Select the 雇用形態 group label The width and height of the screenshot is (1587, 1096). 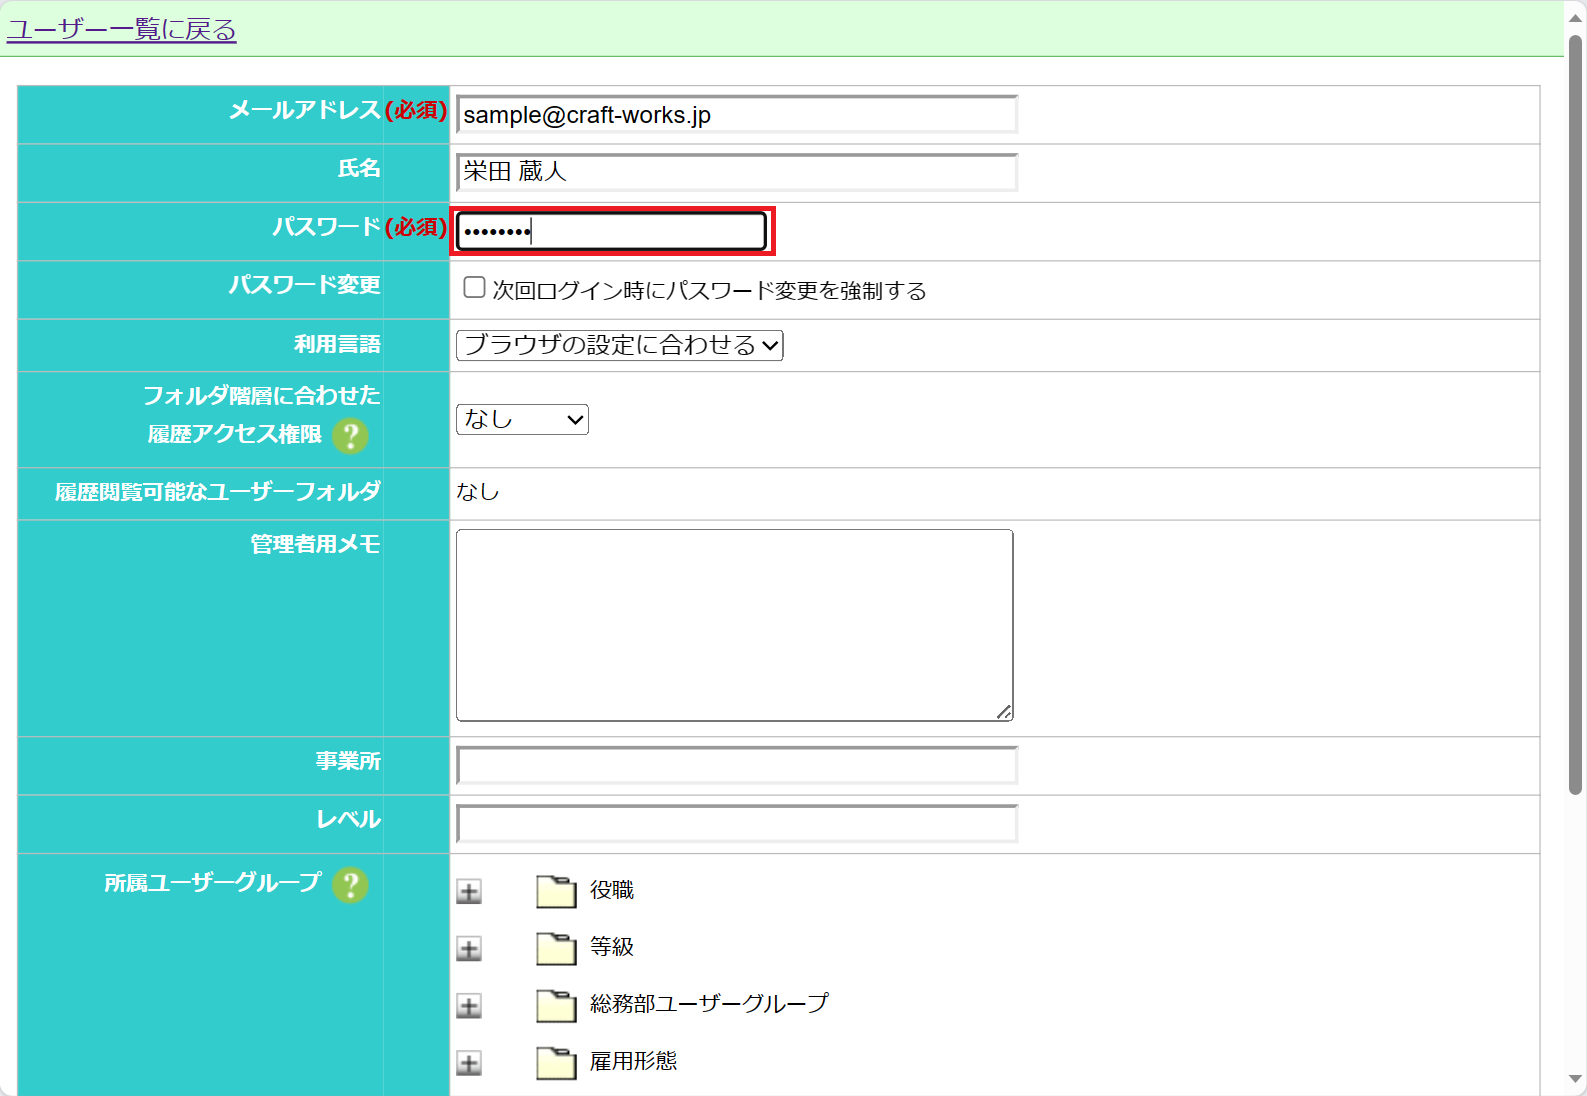tap(634, 1061)
